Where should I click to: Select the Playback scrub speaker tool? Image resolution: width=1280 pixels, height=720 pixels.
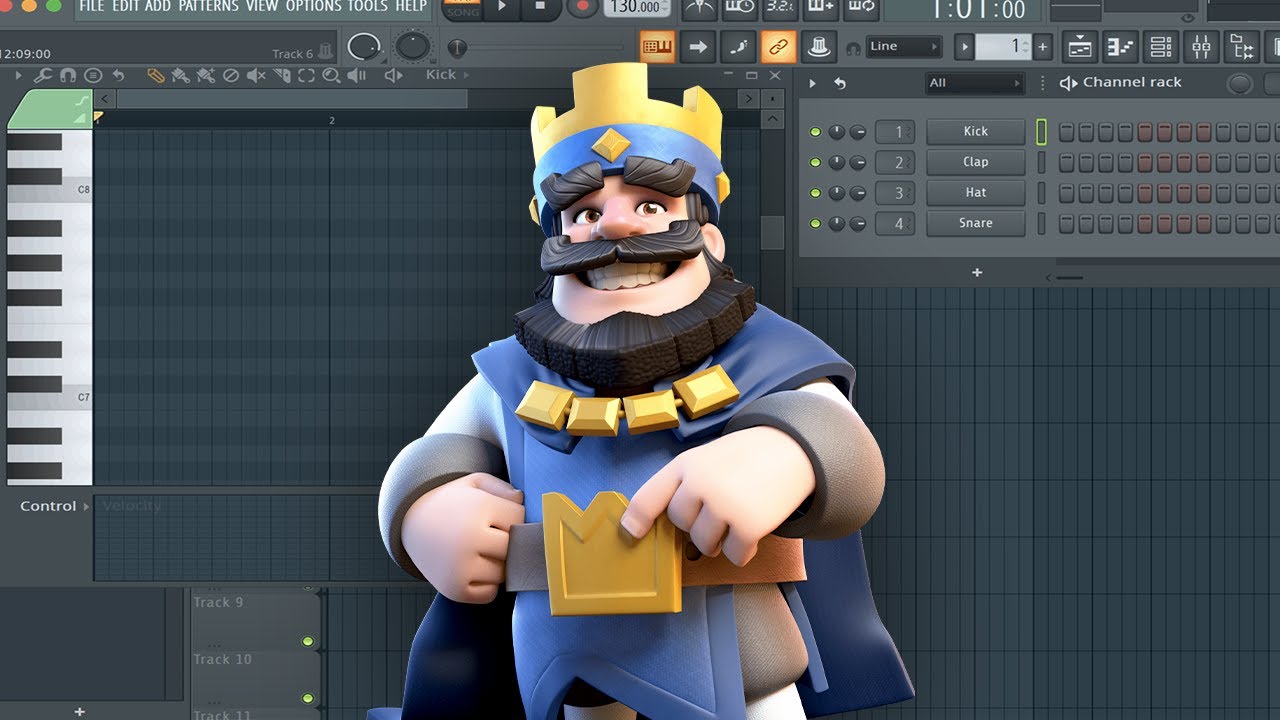point(357,75)
